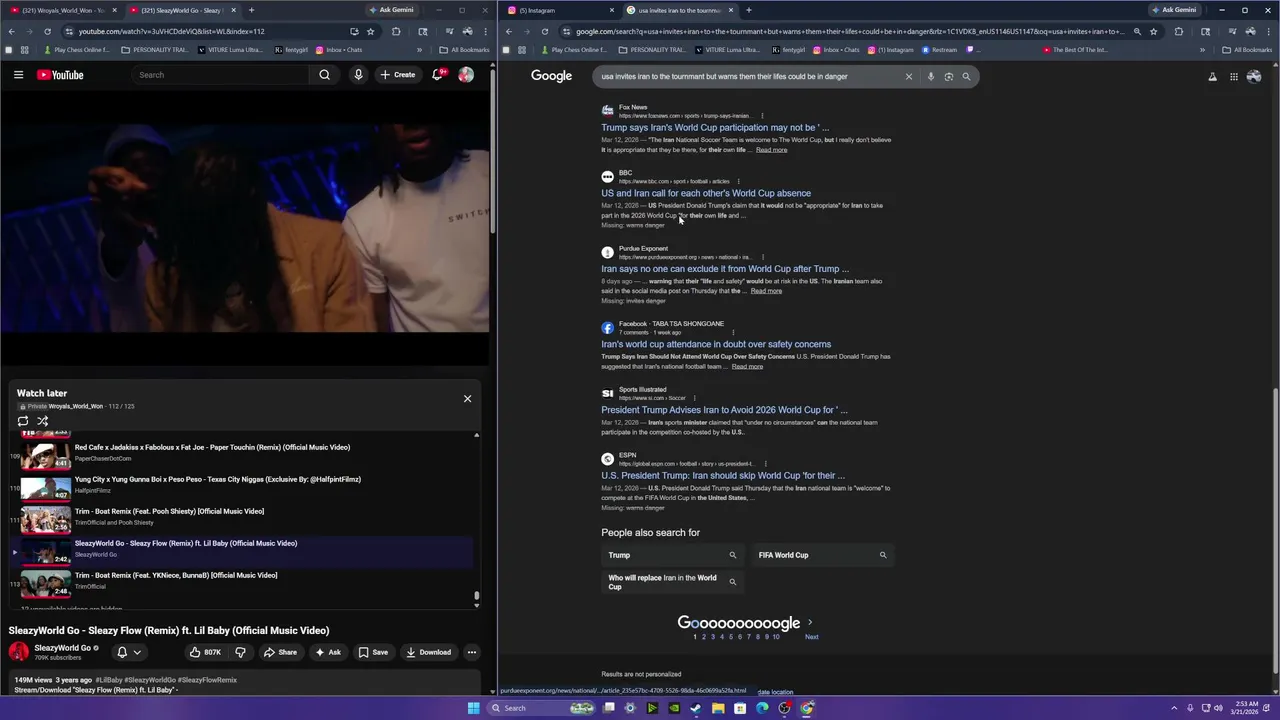
Task: Open the channel notification bell dropdown
Action: click(x=129, y=652)
